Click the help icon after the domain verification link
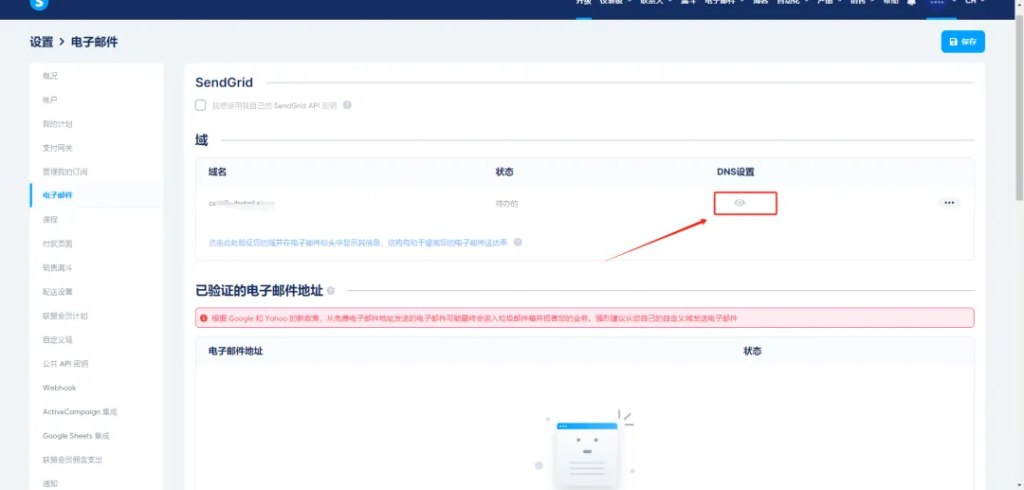This screenshot has height=490, width=1024. (518, 242)
